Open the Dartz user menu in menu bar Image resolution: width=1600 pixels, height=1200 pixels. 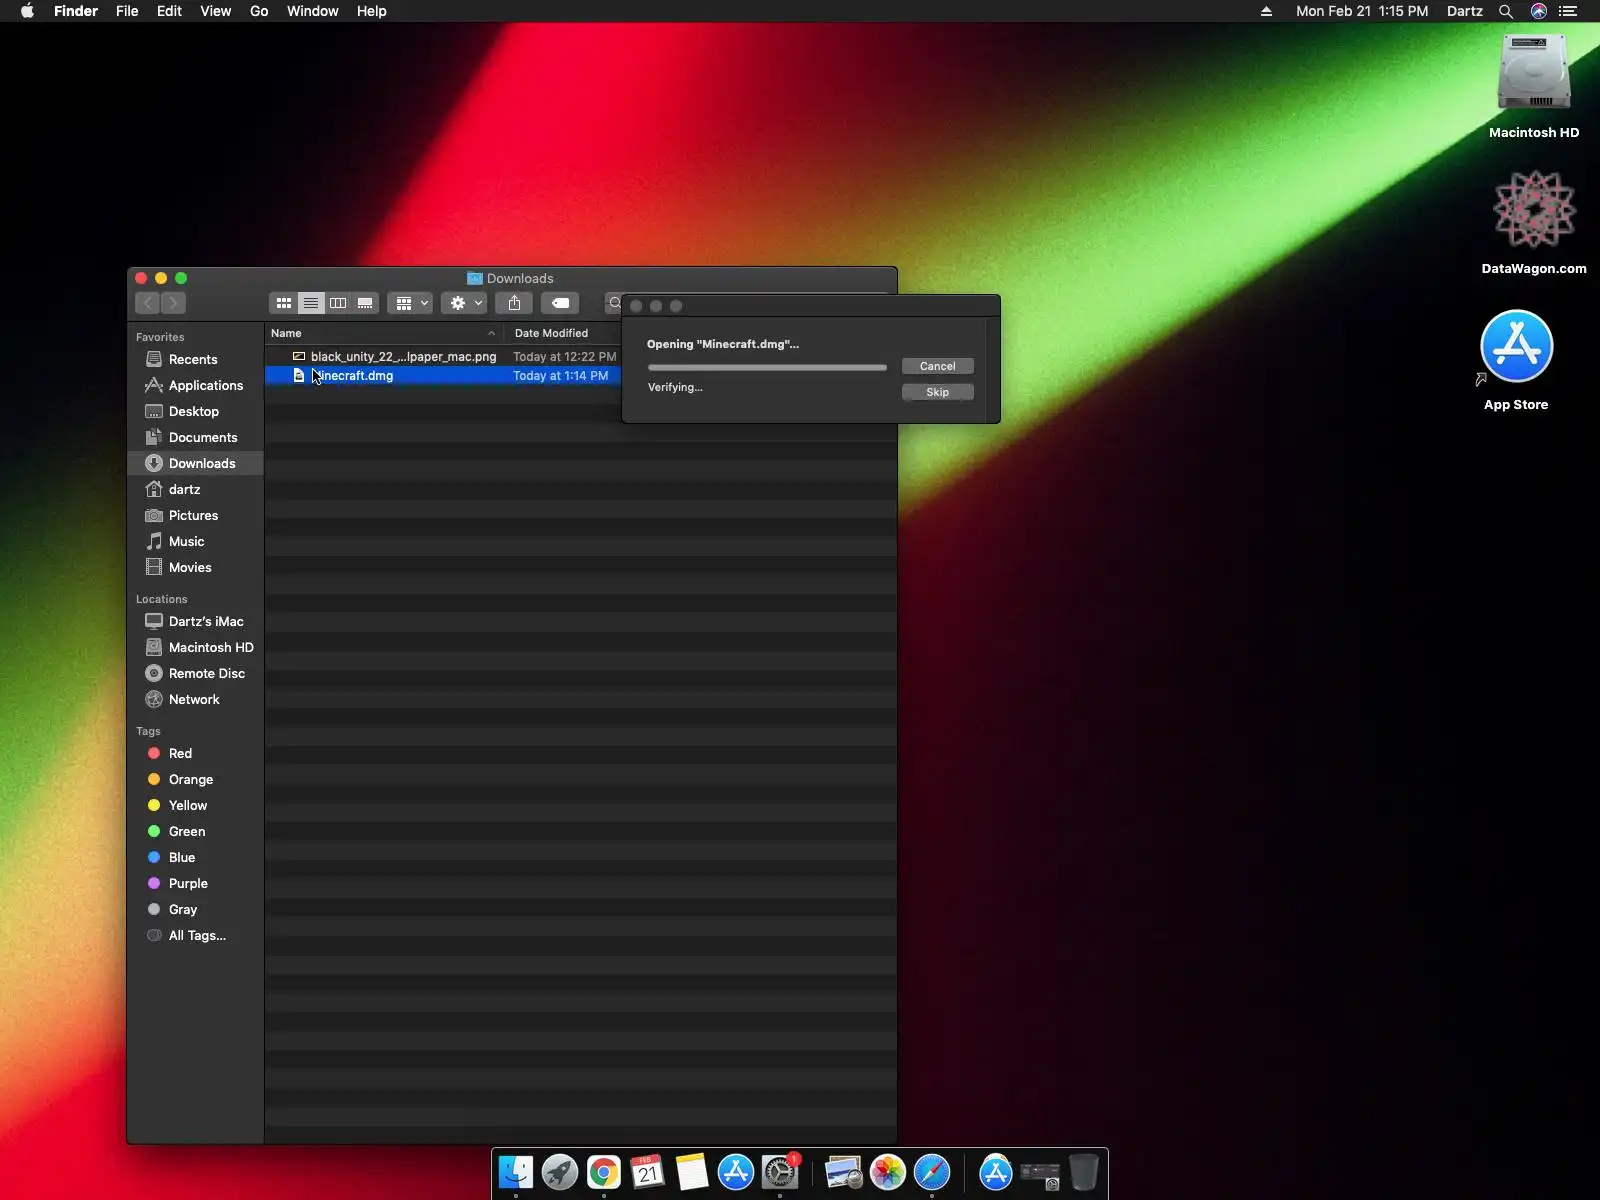(x=1464, y=11)
